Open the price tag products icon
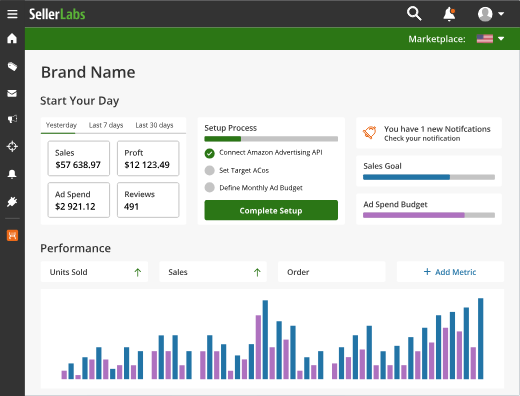Screen dimensions: 520x396 12,66
